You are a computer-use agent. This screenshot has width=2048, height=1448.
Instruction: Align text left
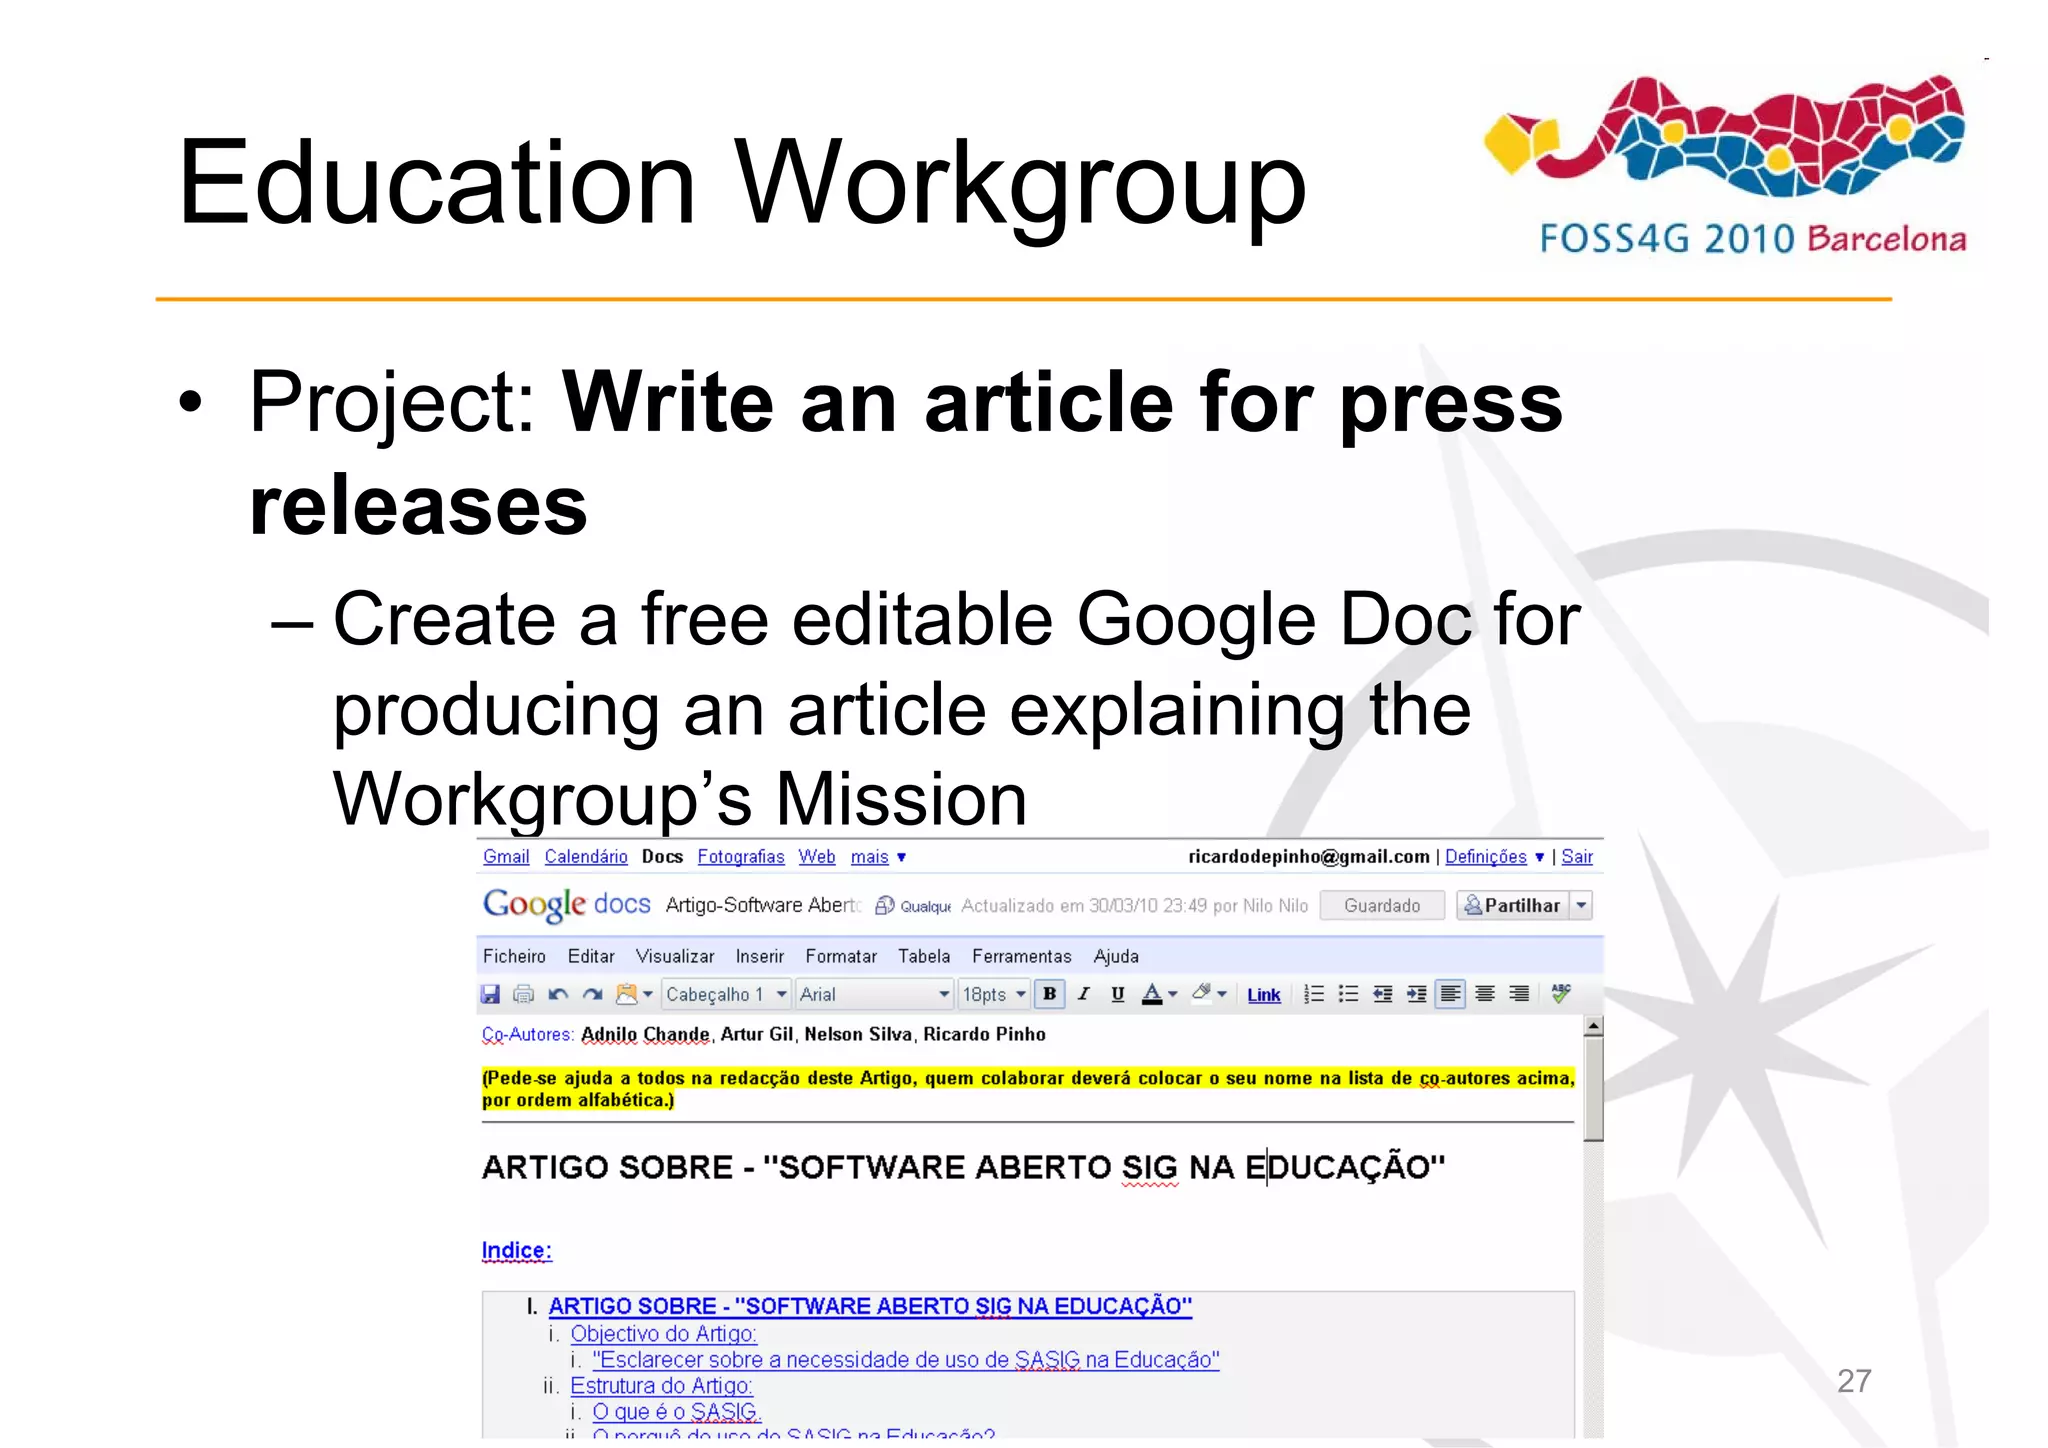tap(1450, 994)
